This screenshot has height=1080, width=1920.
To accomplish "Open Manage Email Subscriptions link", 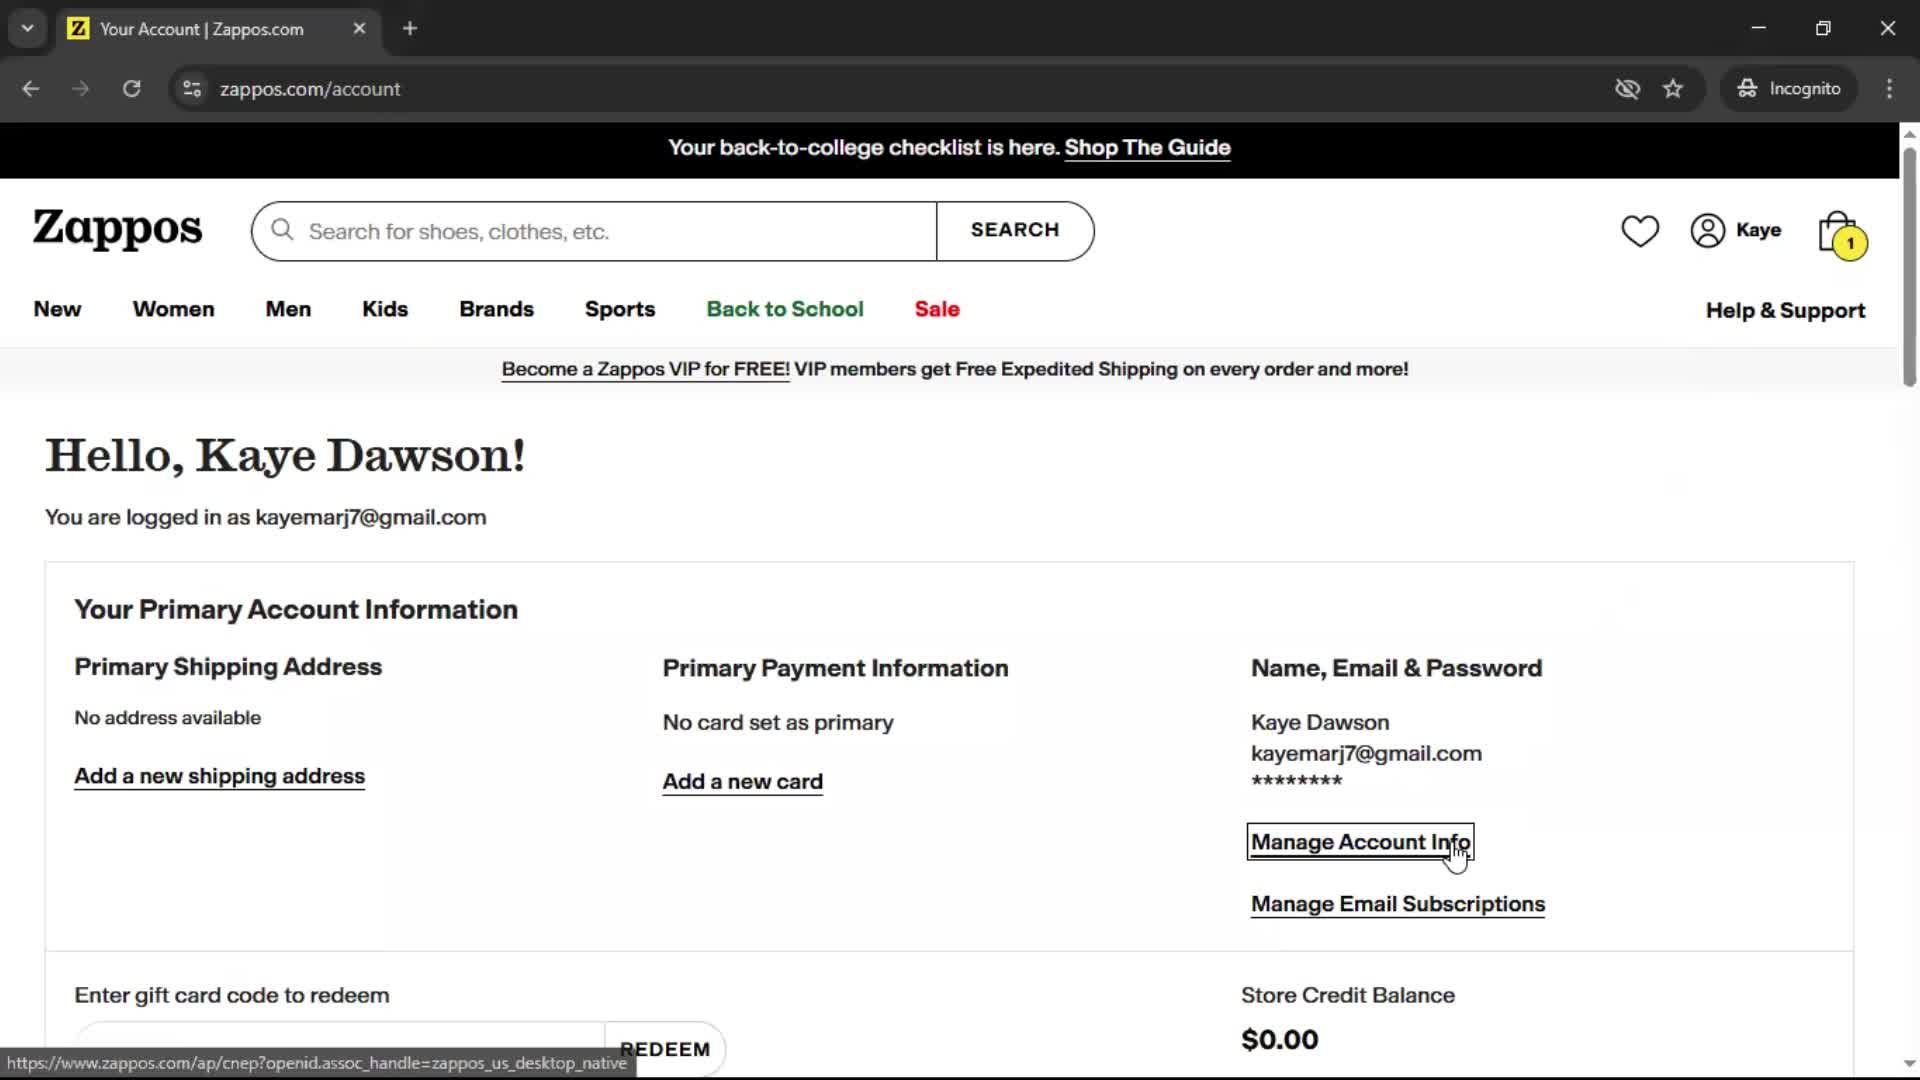I will 1397,904.
